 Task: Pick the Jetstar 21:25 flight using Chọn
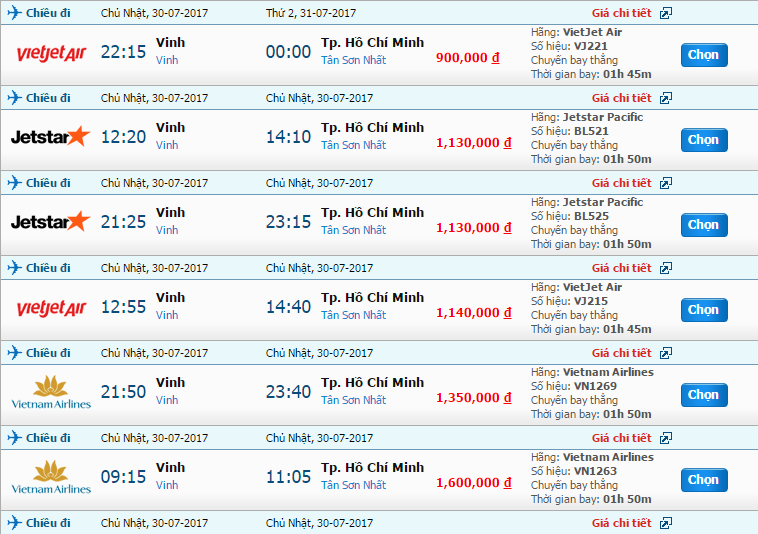click(704, 225)
